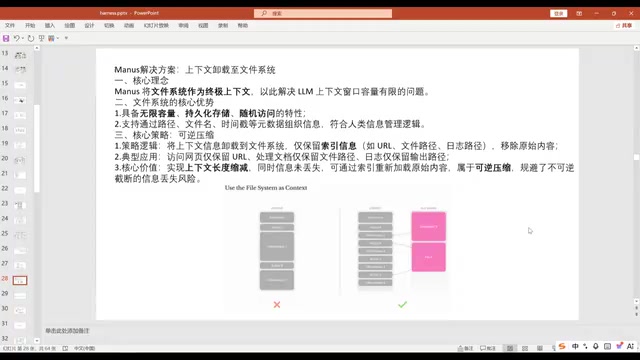Switch to the 切换 (Transitions) ribbon tab
Screen dimensions: 640x360
109,25
